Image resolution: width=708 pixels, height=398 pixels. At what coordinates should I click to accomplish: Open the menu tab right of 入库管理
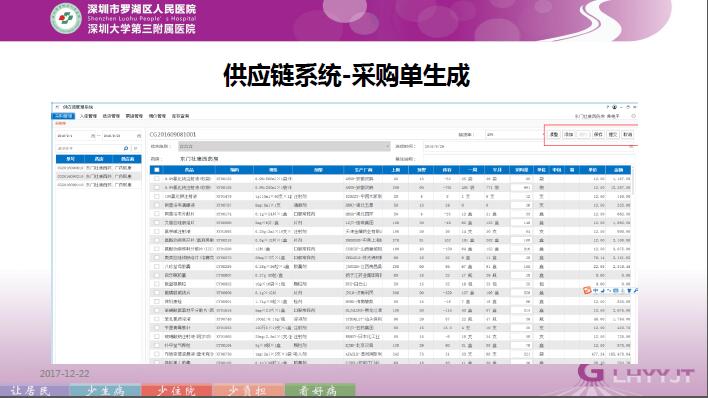111,116
